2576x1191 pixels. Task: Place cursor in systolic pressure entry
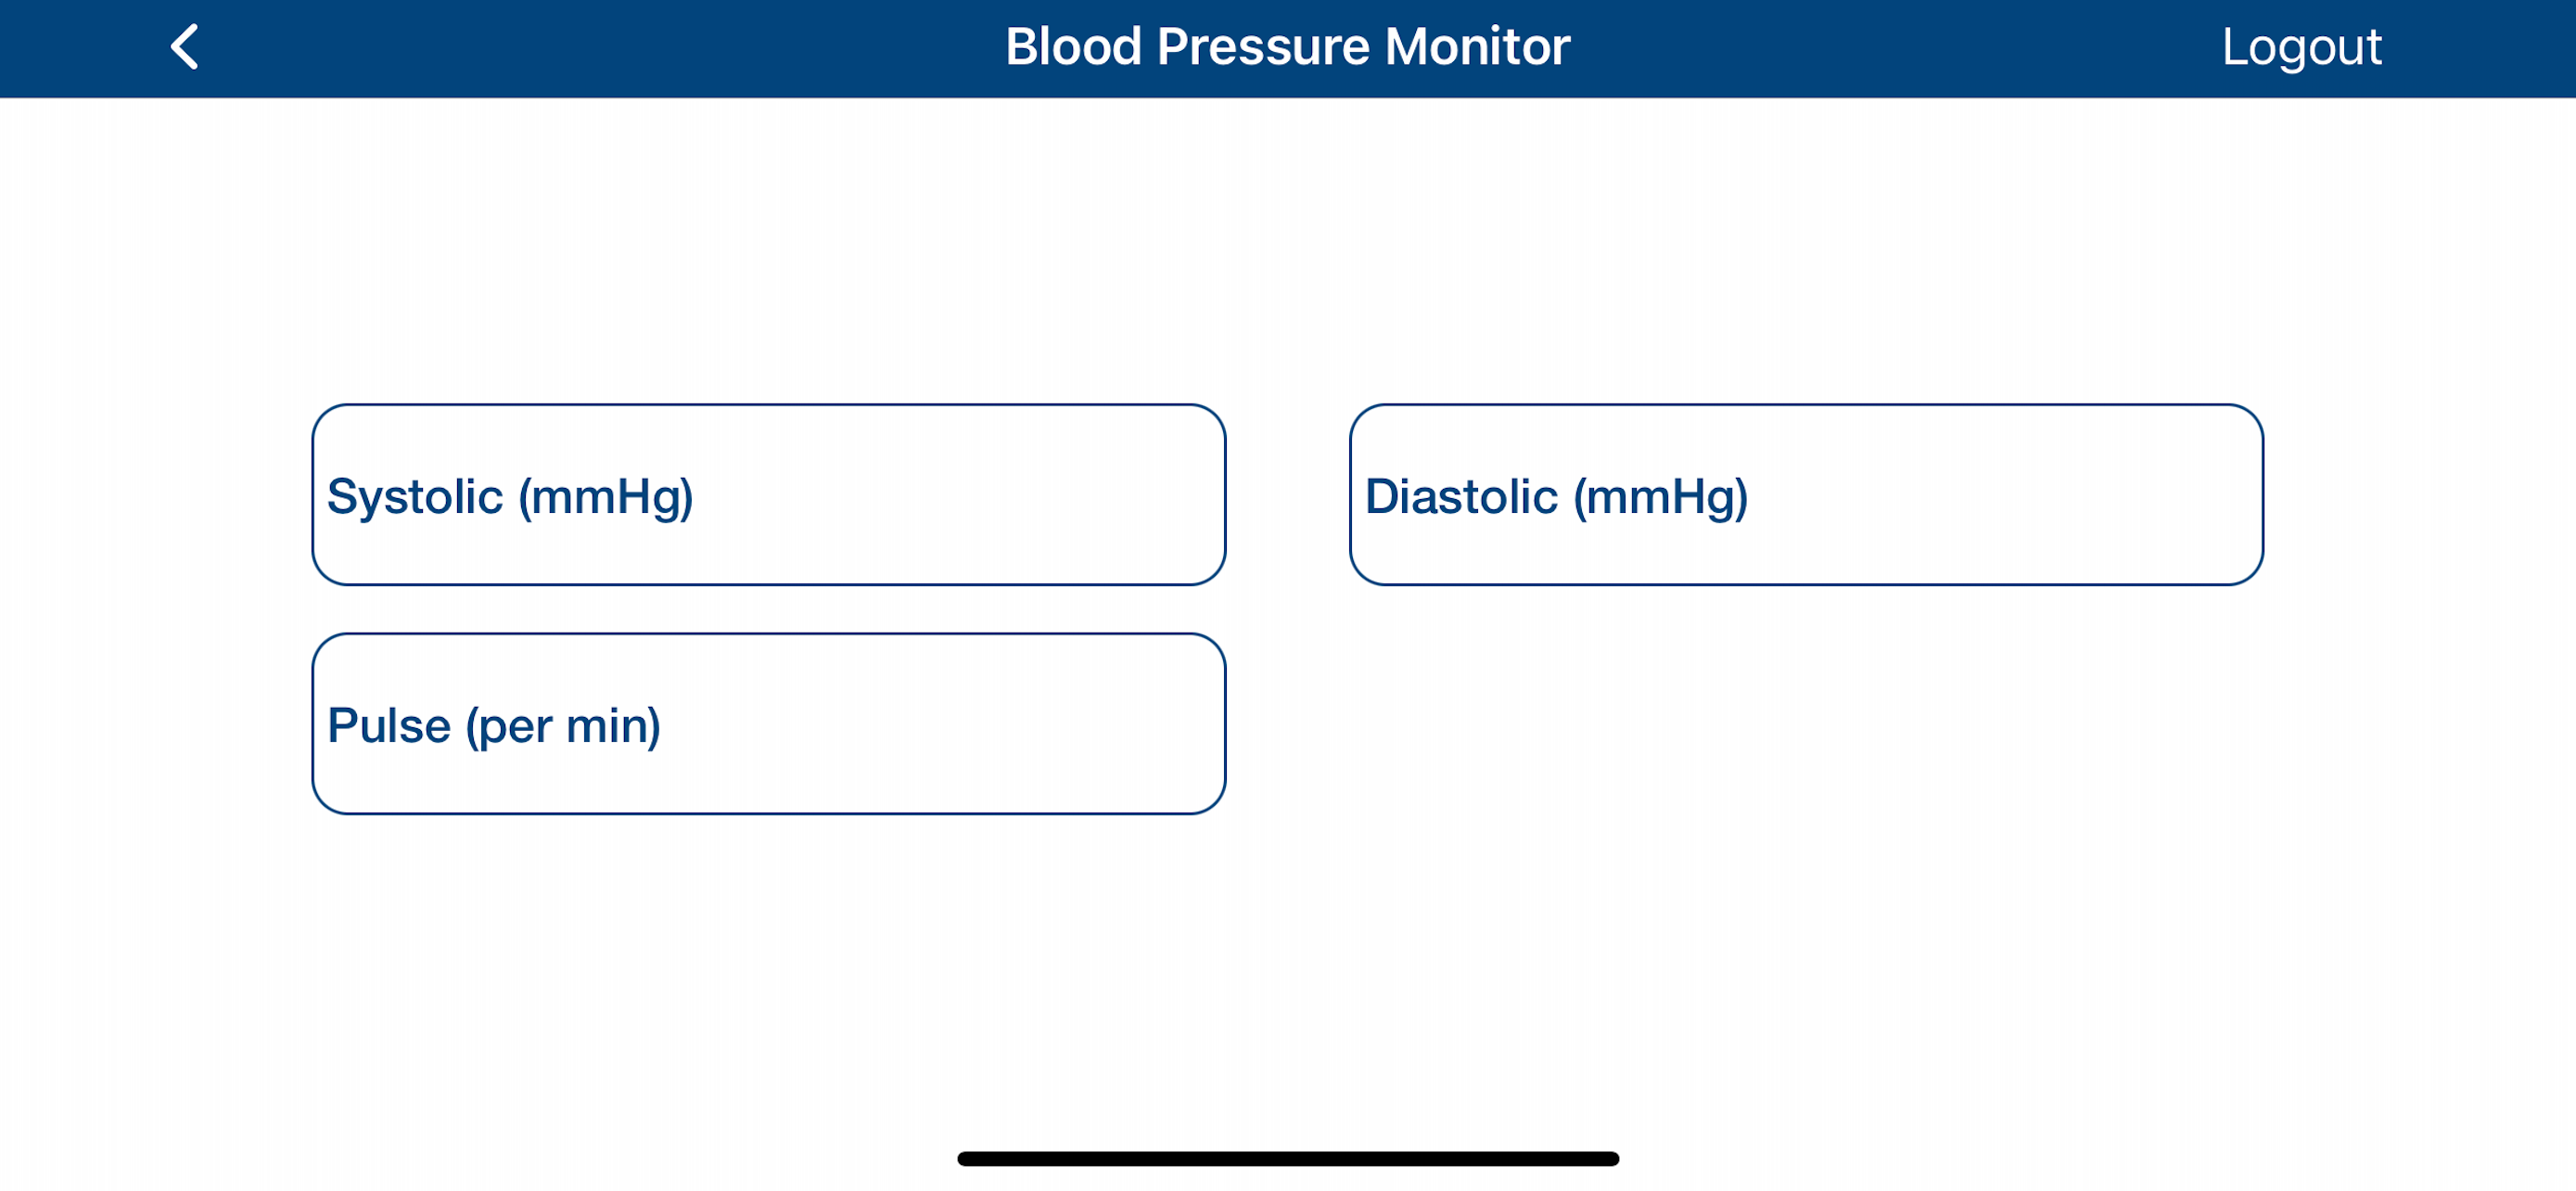tap(768, 495)
